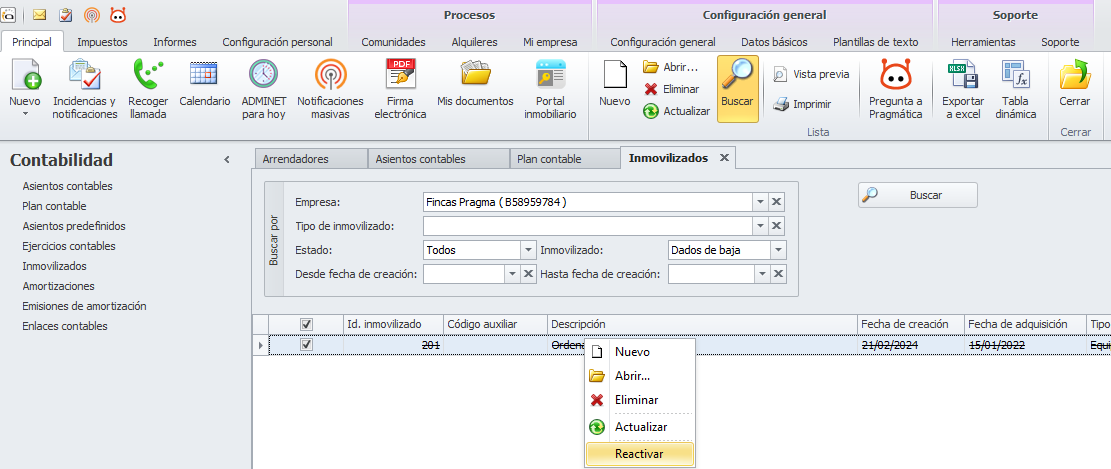1111x469 pixels.
Task: Open Firma electrónica PDF icon
Action: 400,74
